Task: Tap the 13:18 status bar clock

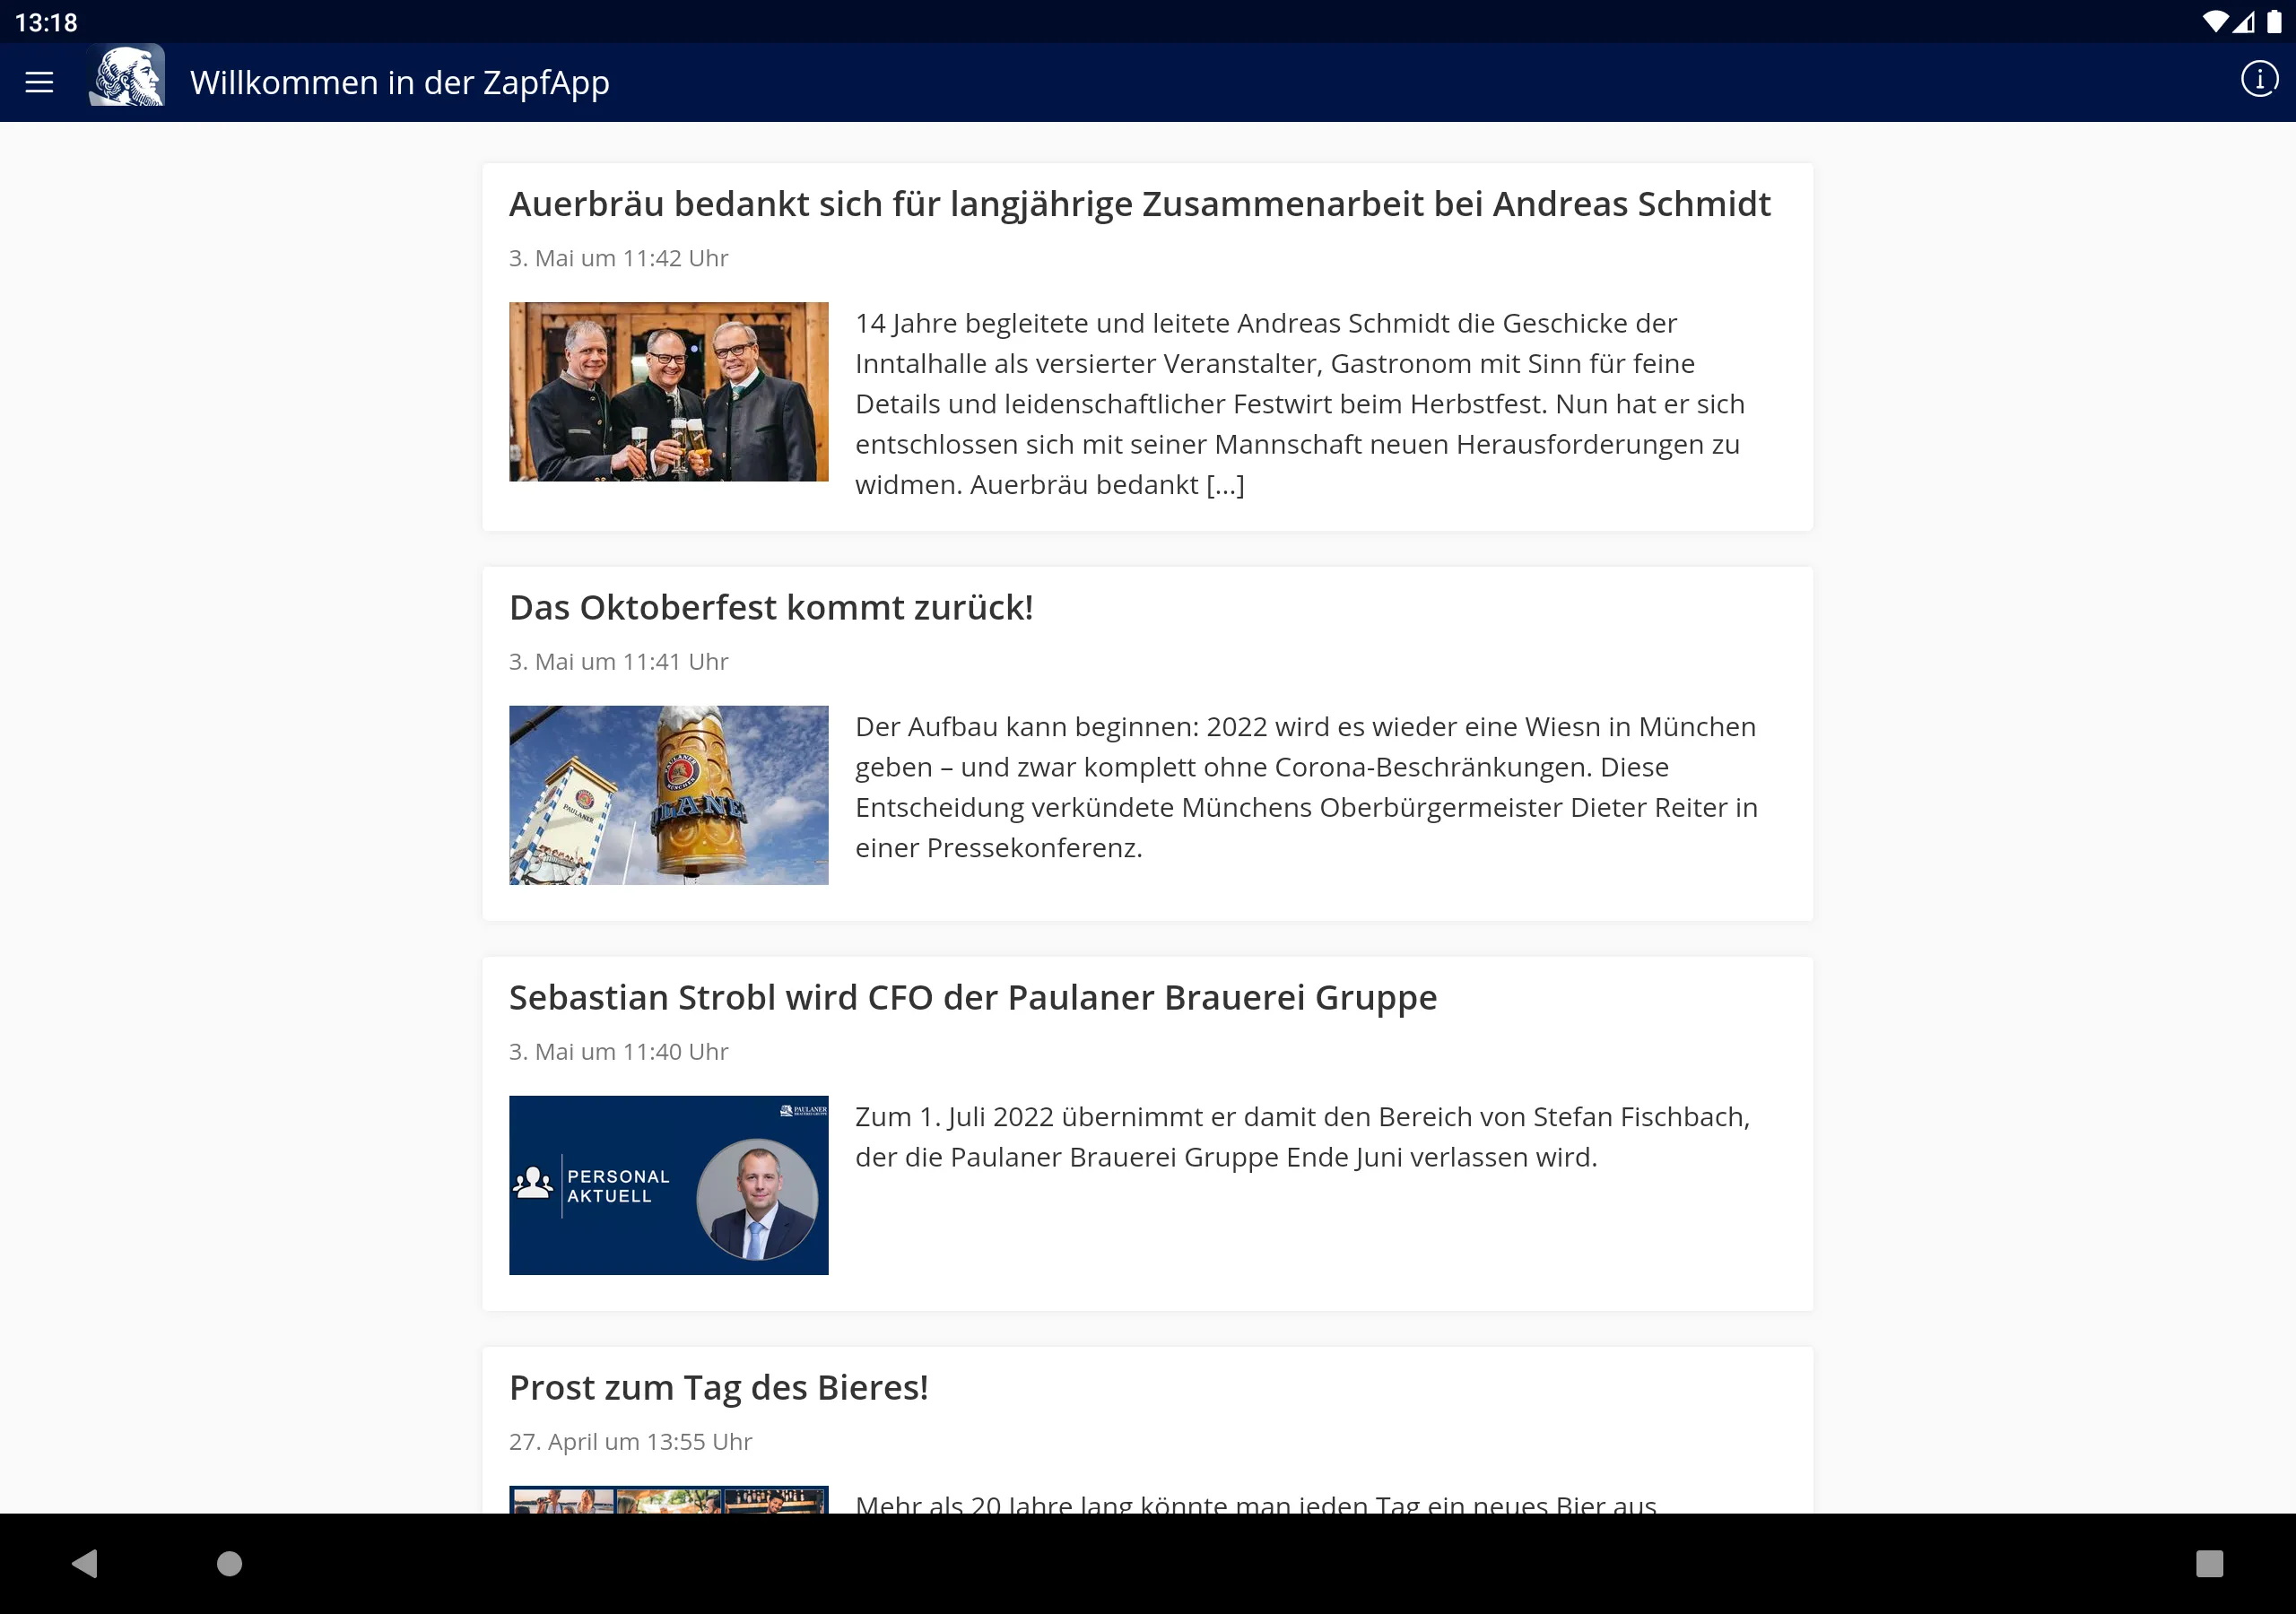Action: [x=46, y=22]
